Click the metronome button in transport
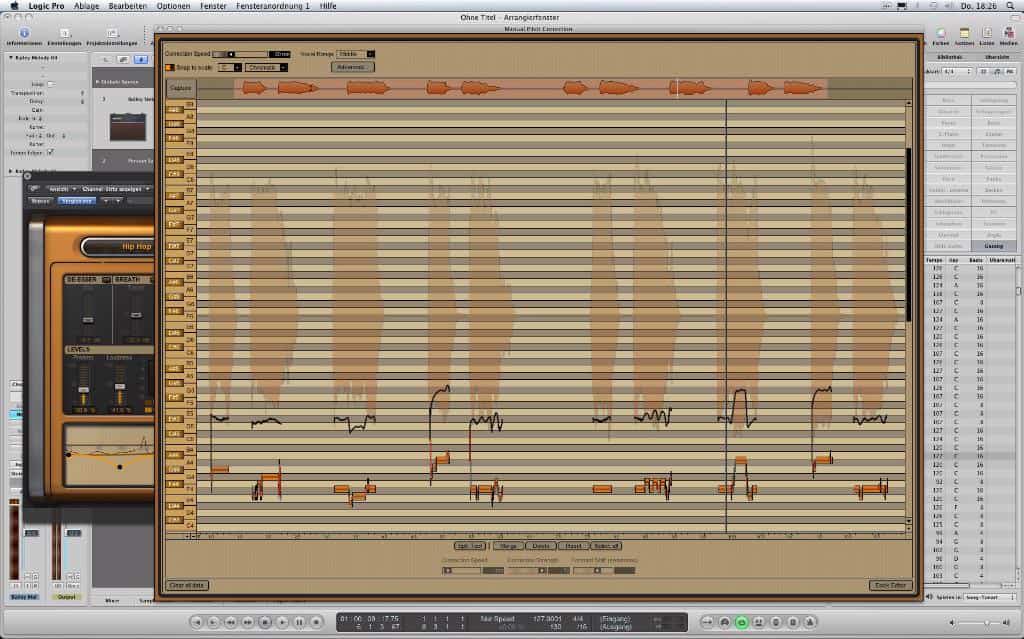Image resolution: width=1024 pixels, height=639 pixels. click(810, 622)
